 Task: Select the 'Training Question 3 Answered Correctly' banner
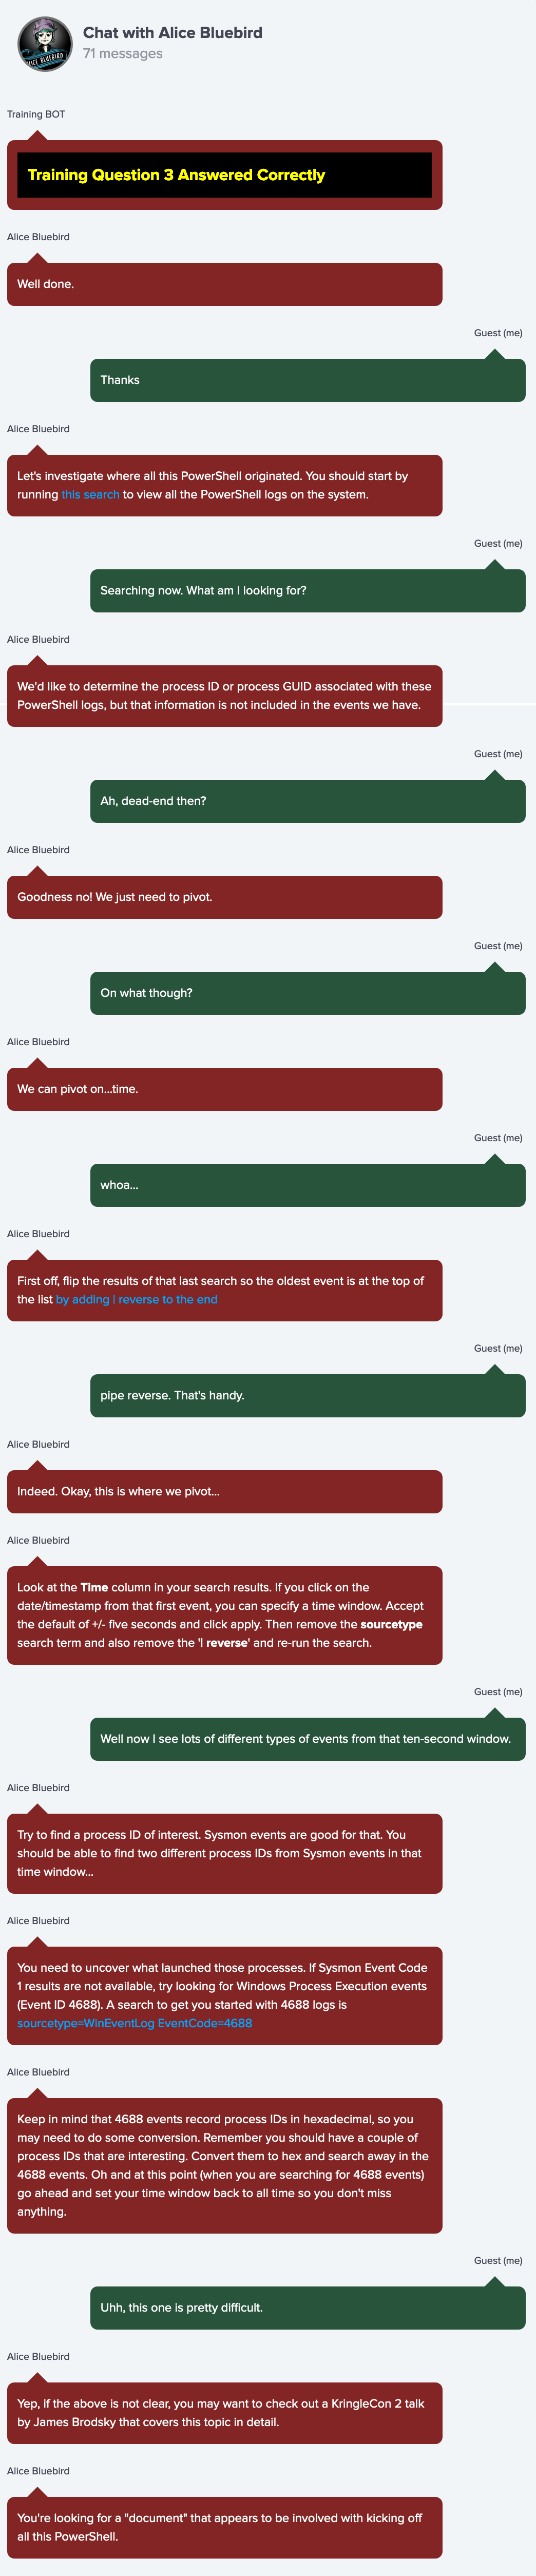point(225,175)
